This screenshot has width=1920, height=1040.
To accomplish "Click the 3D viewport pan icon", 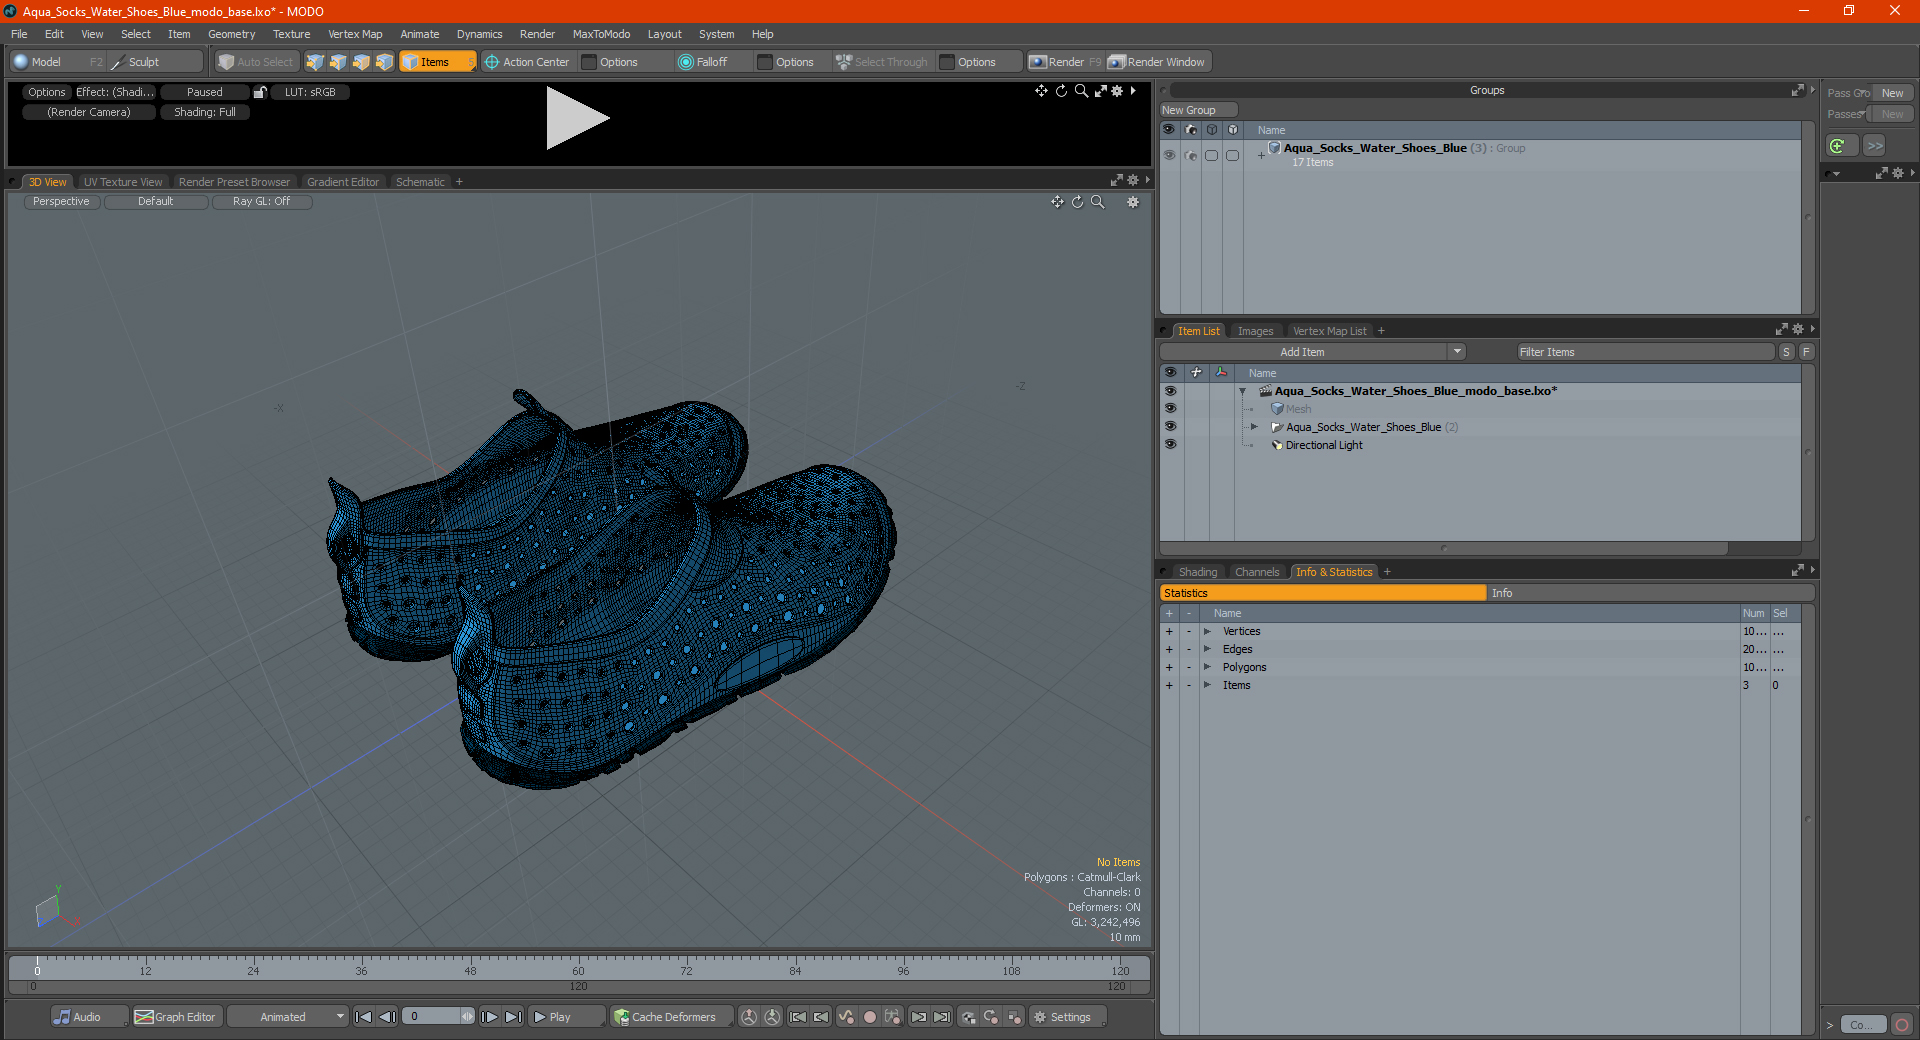I will [x=1057, y=202].
